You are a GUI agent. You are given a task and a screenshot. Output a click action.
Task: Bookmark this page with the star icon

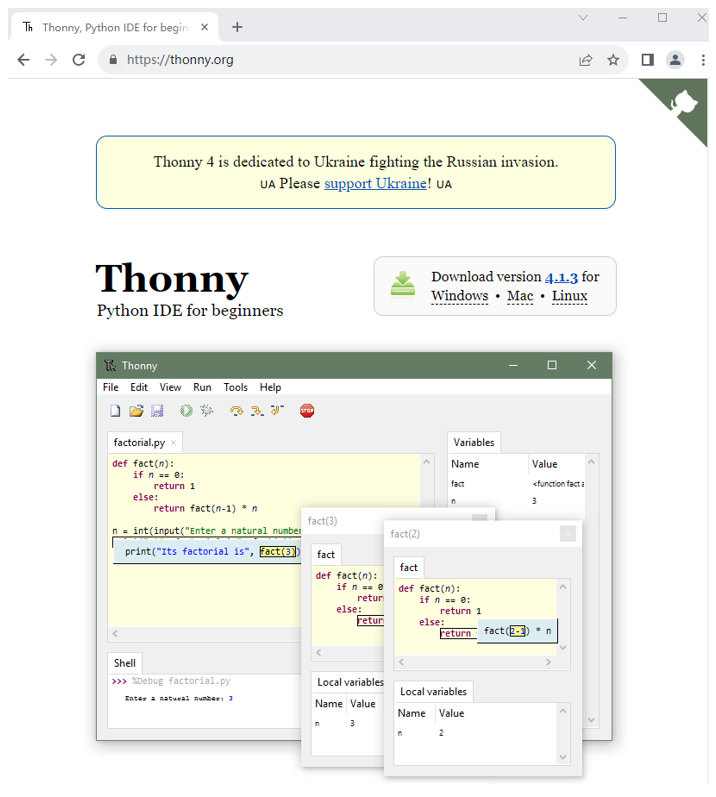point(613,60)
